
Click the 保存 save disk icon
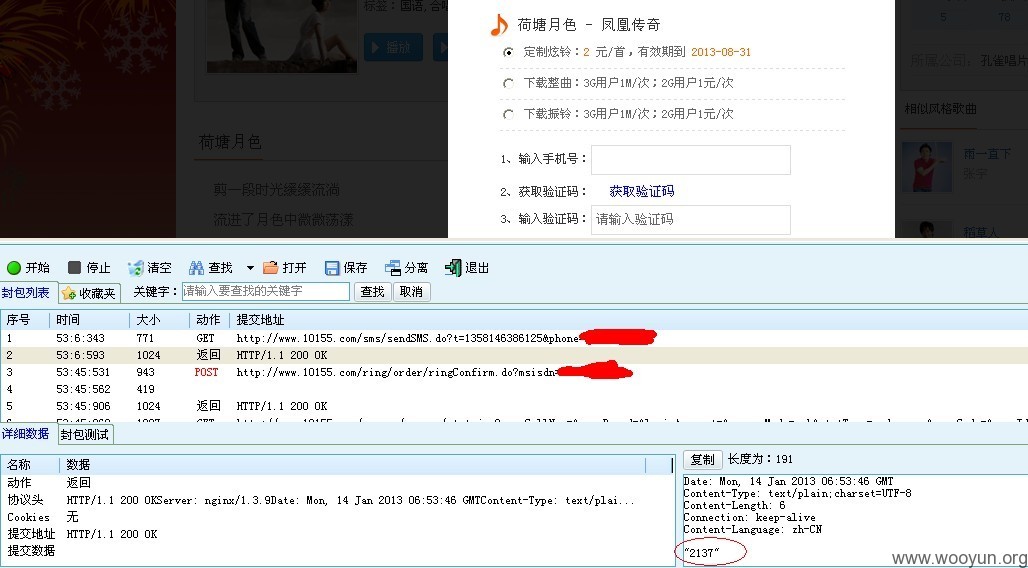point(332,268)
